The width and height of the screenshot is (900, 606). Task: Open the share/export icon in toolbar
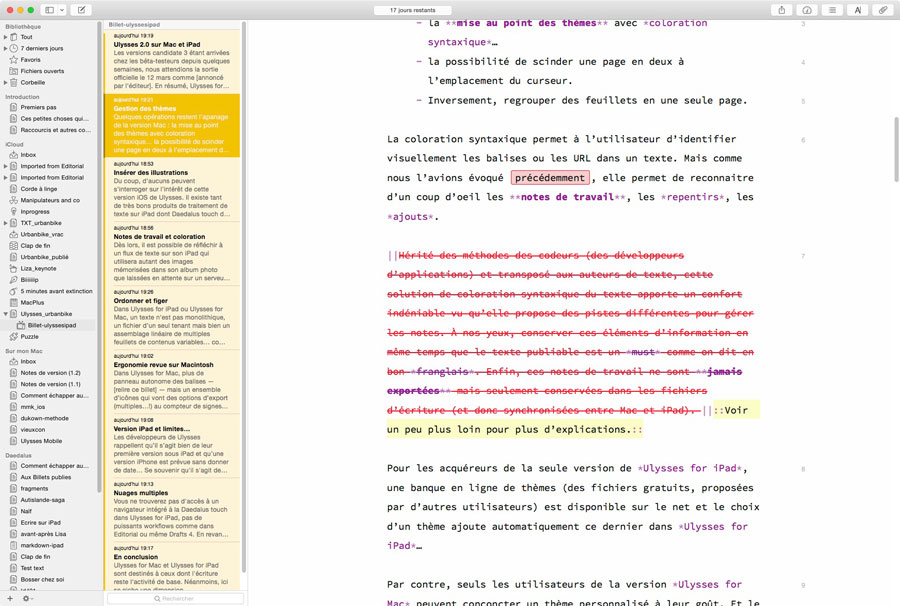point(781,10)
